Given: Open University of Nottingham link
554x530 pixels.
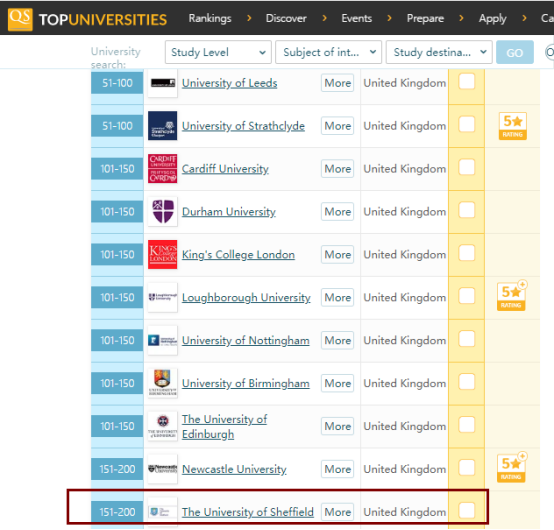Looking at the screenshot, I should [x=246, y=341].
